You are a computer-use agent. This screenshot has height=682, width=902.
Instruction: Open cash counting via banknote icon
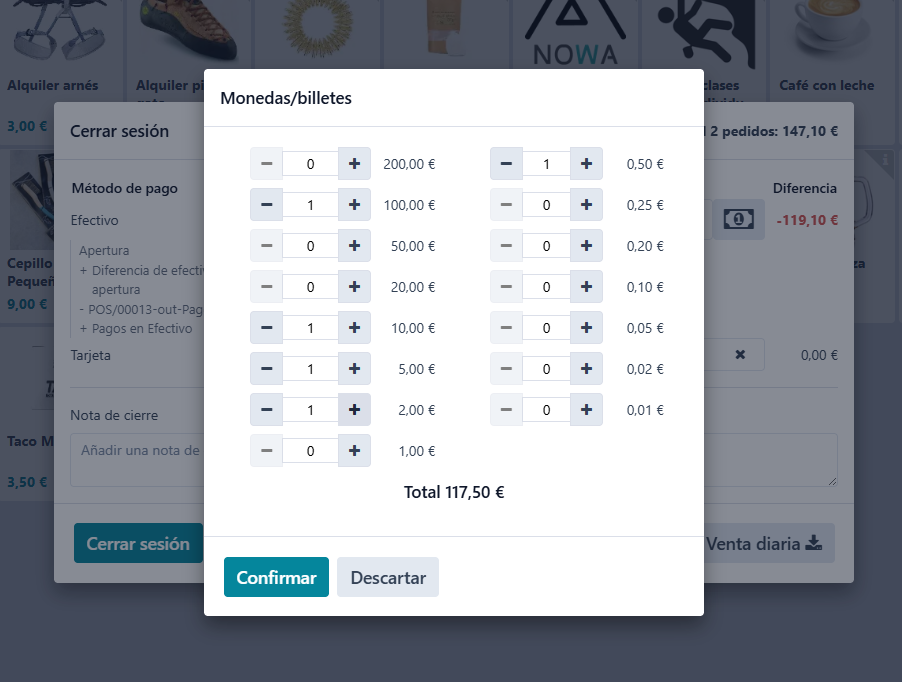pyautogui.click(x=738, y=219)
